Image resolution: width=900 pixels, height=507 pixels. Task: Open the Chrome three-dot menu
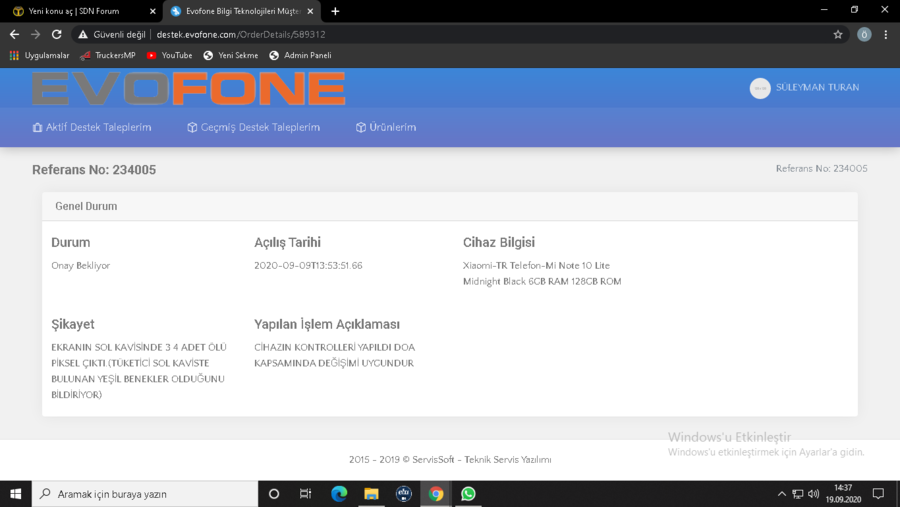click(886, 34)
